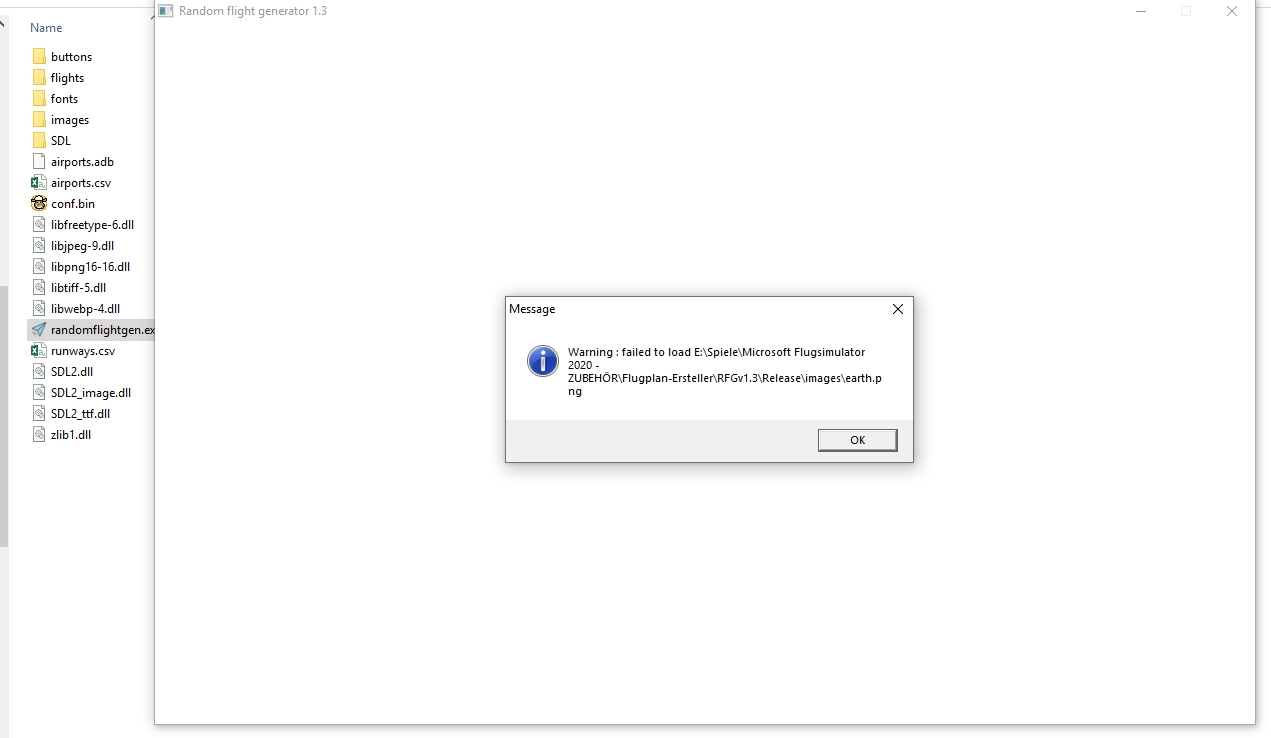This screenshot has width=1271, height=738.
Task: Click the buttons folder icon
Action: [x=39, y=57]
